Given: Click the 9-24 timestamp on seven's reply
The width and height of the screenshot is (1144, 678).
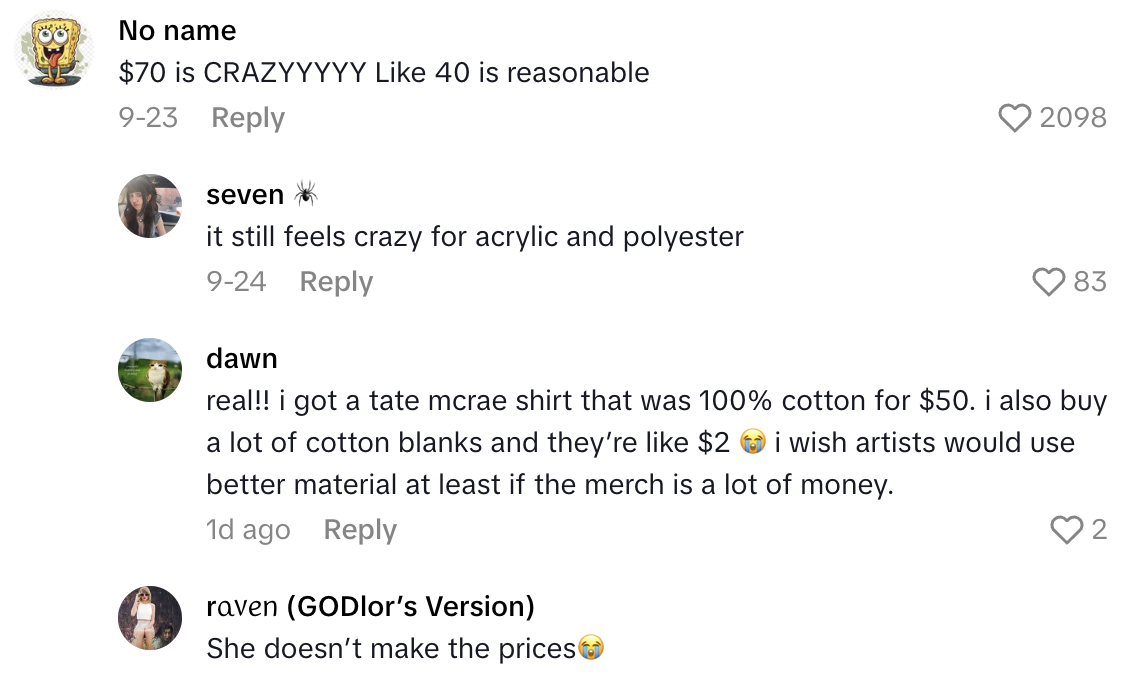Looking at the screenshot, I should [x=238, y=282].
